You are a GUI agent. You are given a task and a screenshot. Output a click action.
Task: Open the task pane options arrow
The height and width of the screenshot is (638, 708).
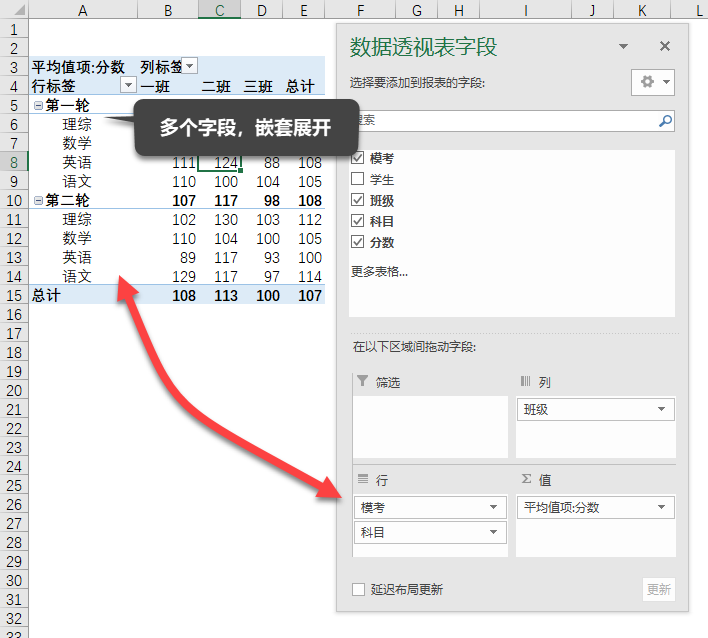pos(624,47)
